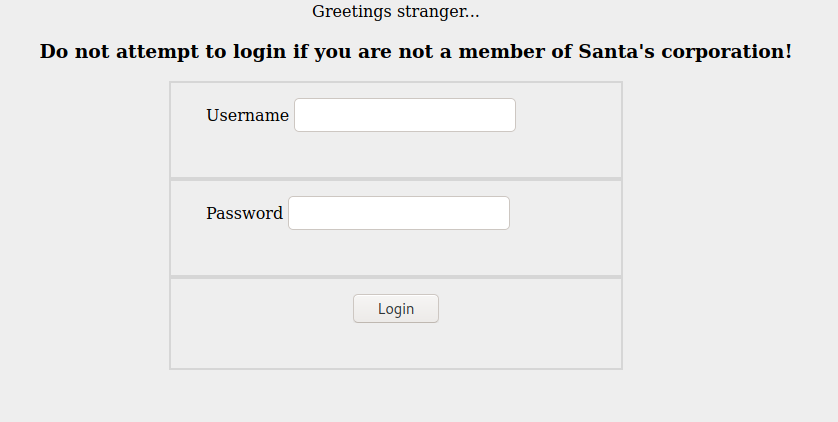Select the word 'Greetings' at the top
The image size is (838, 422).
point(351,11)
